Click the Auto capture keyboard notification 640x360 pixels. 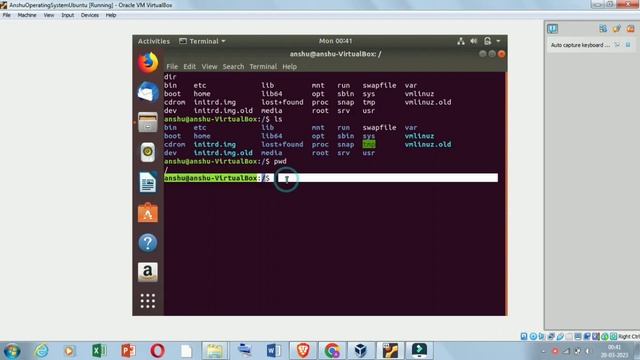(580, 45)
